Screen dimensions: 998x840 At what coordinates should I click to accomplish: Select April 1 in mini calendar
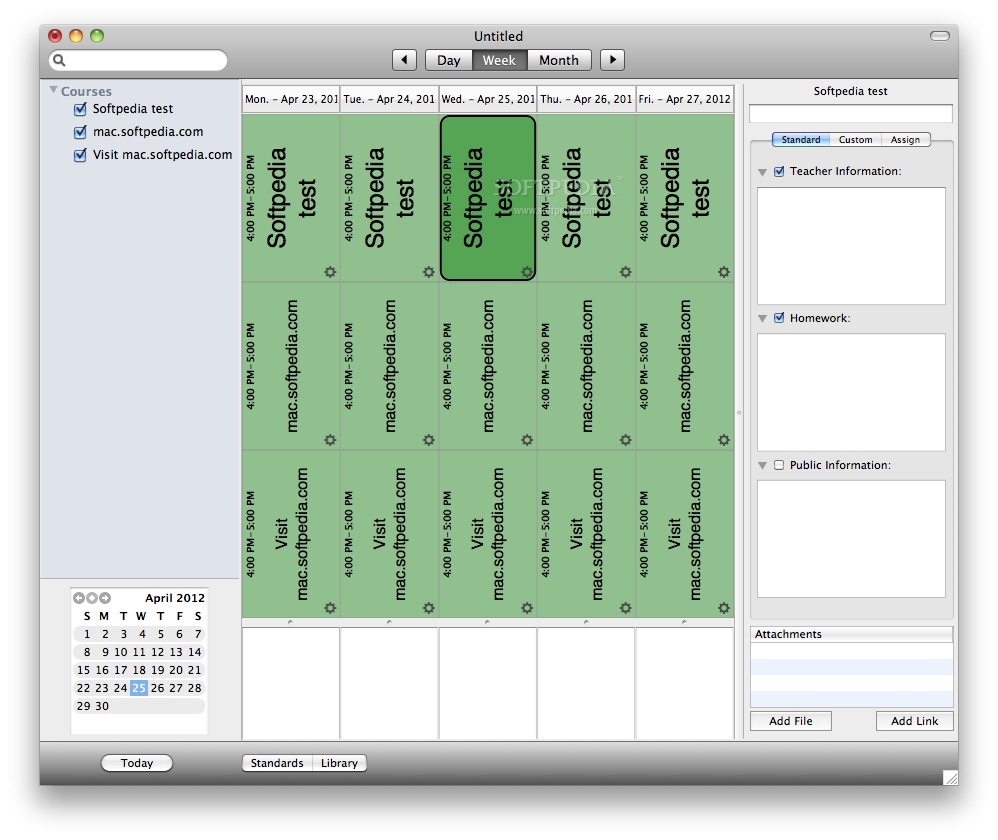(87, 634)
